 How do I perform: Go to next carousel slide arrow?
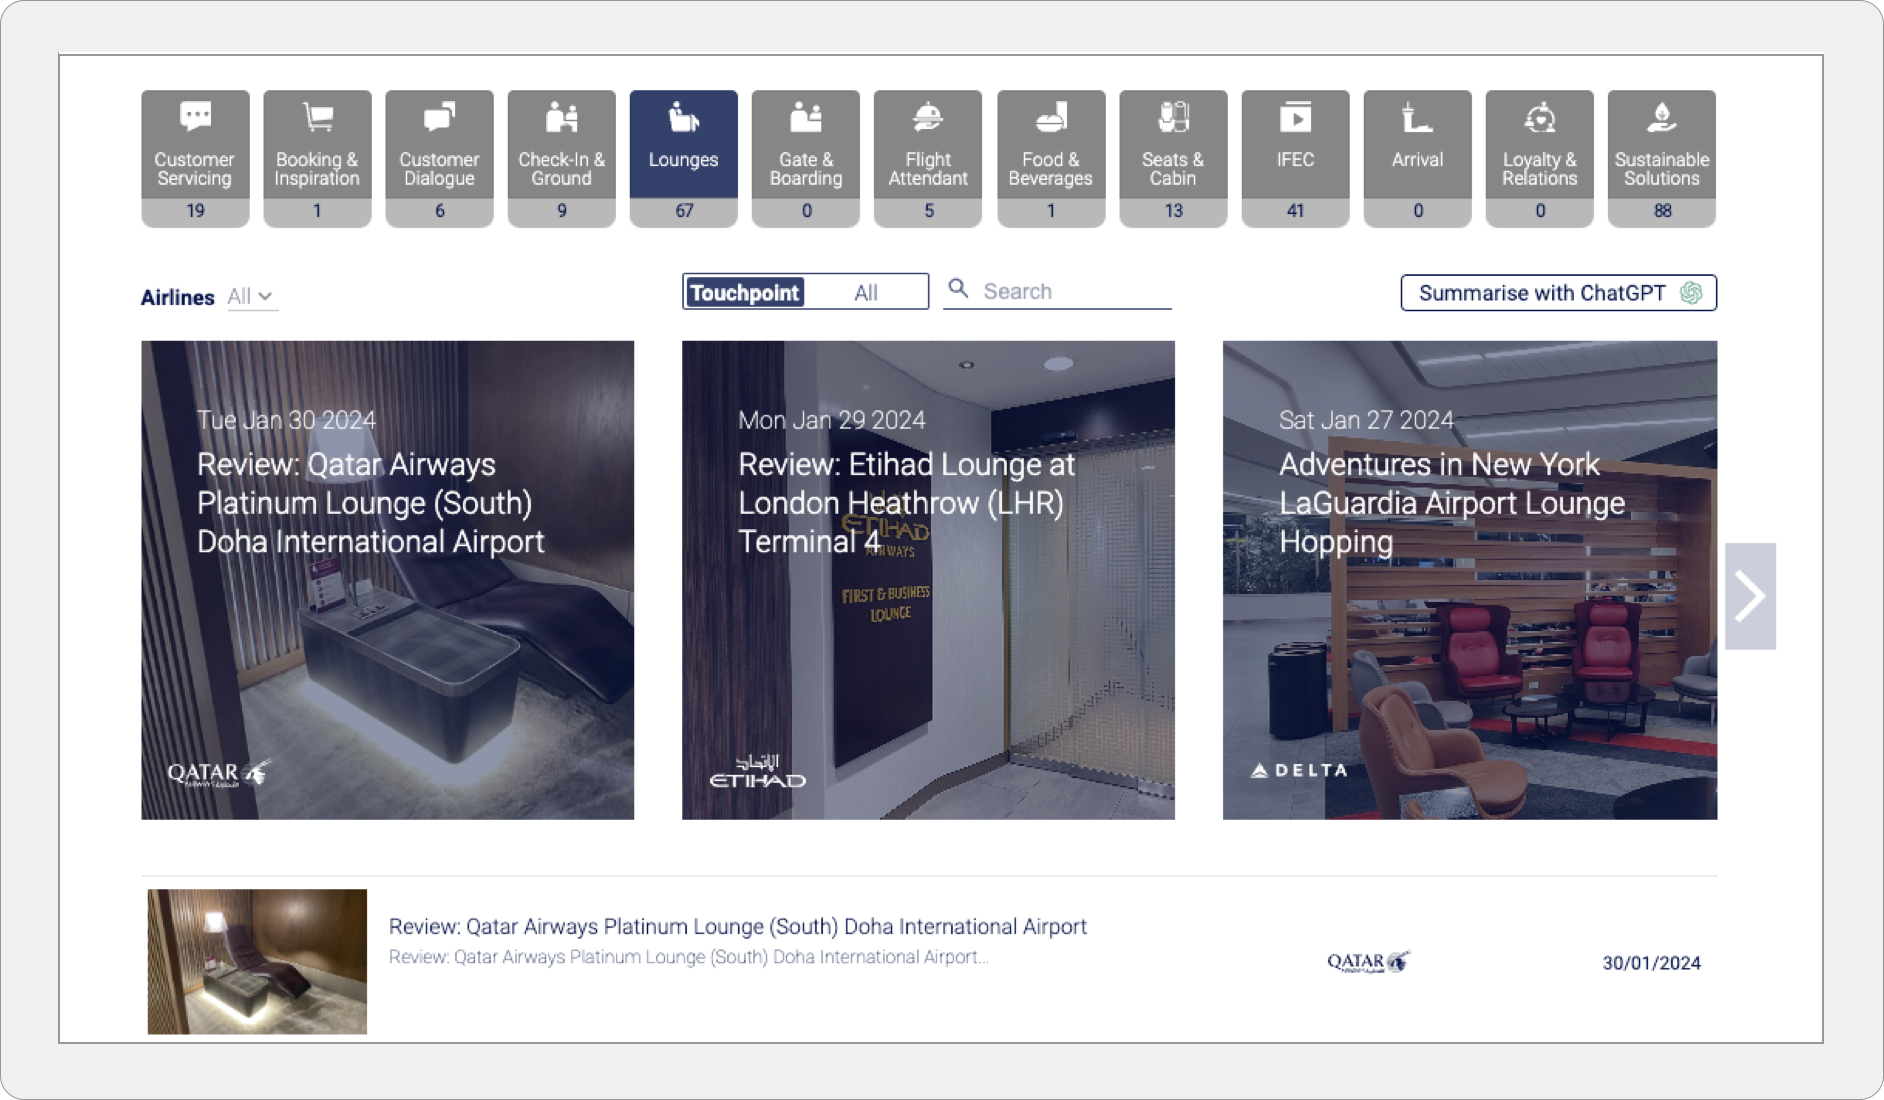click(x=1750, y=596)
